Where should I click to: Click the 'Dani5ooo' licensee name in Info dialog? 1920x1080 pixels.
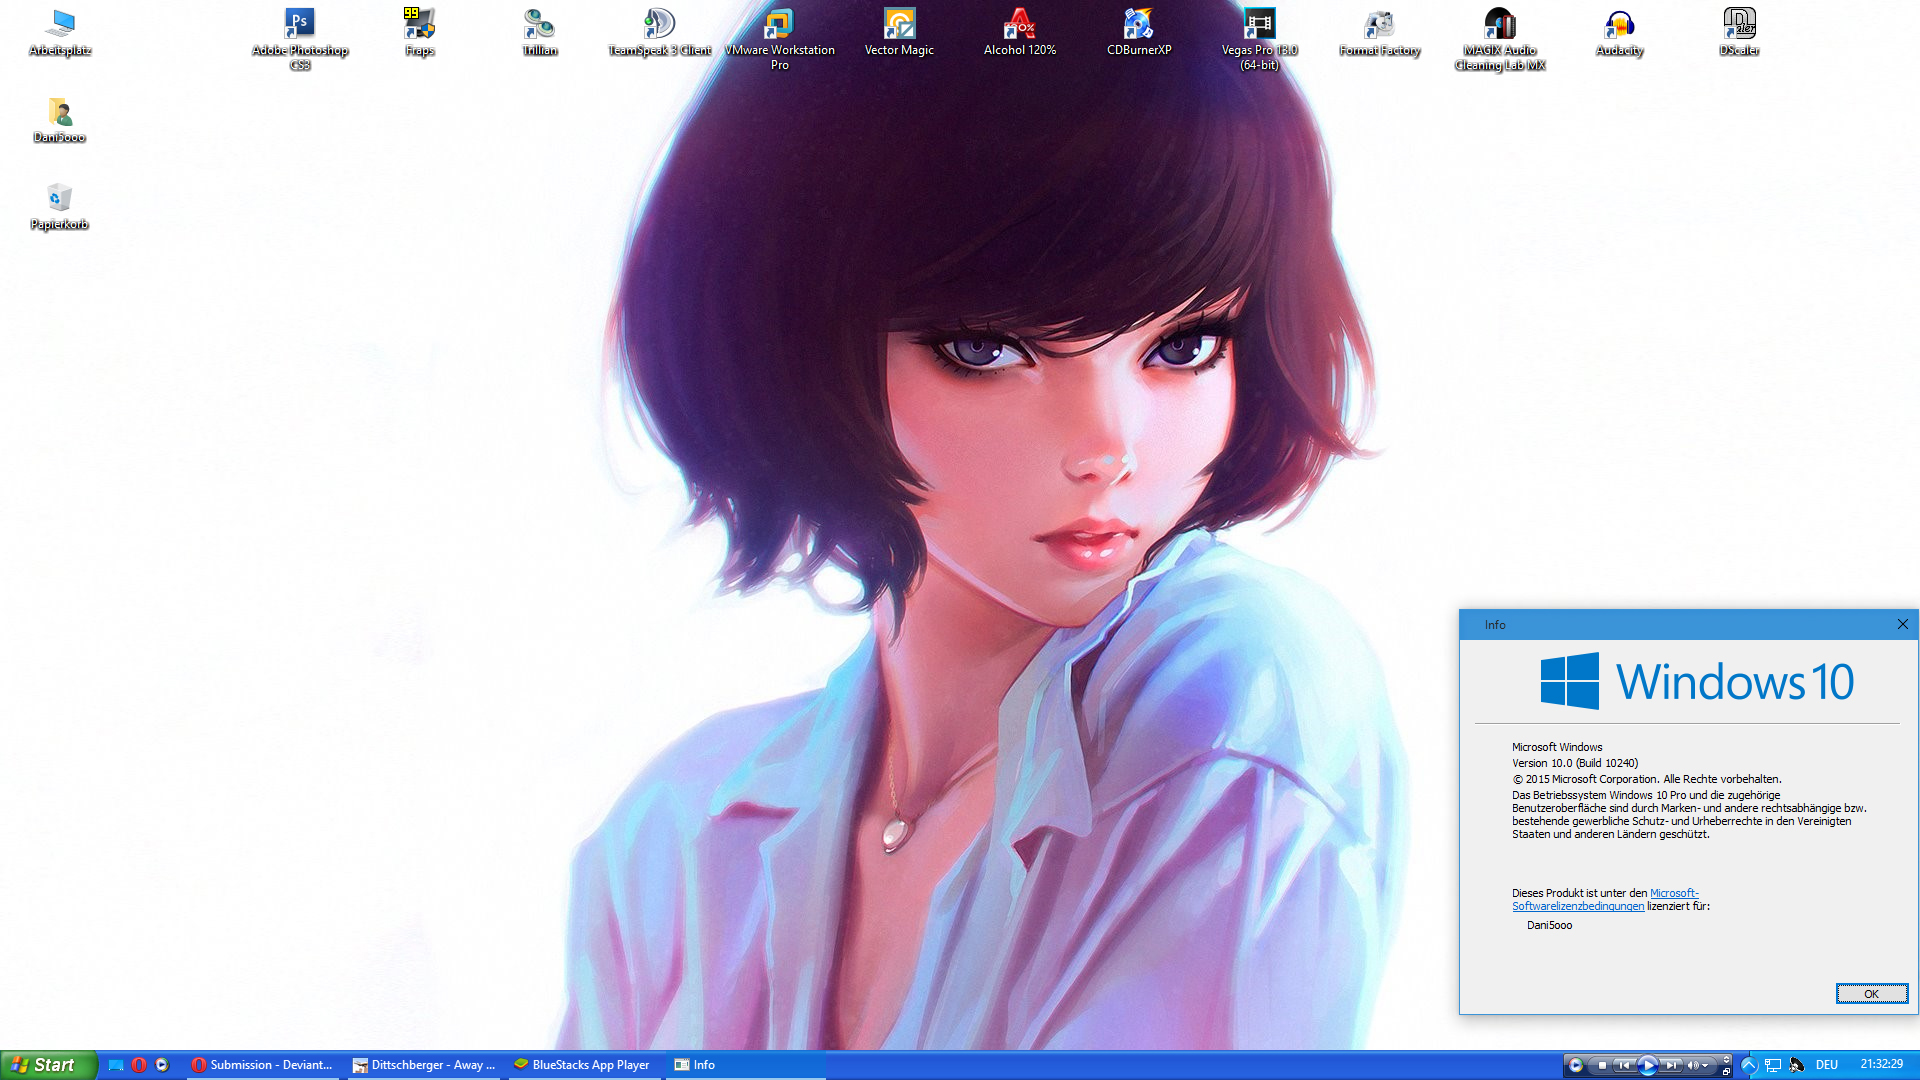click(x=1549, y=926)
